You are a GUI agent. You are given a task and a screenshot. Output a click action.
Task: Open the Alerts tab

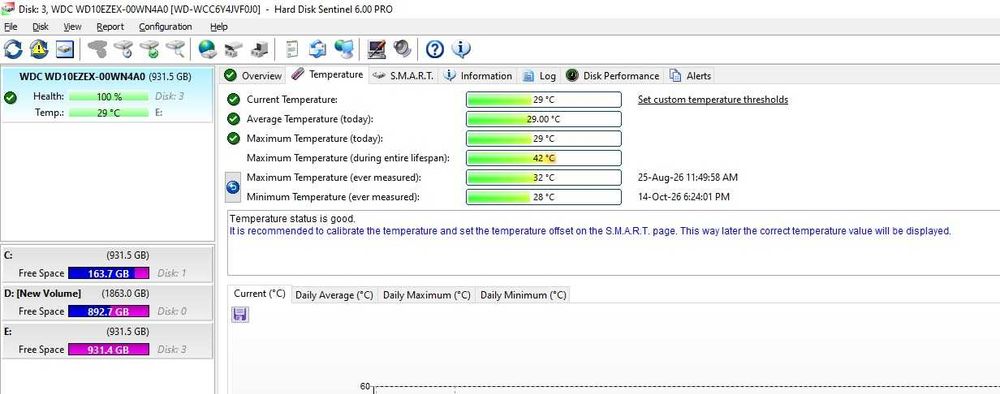[x=691, y=76]
